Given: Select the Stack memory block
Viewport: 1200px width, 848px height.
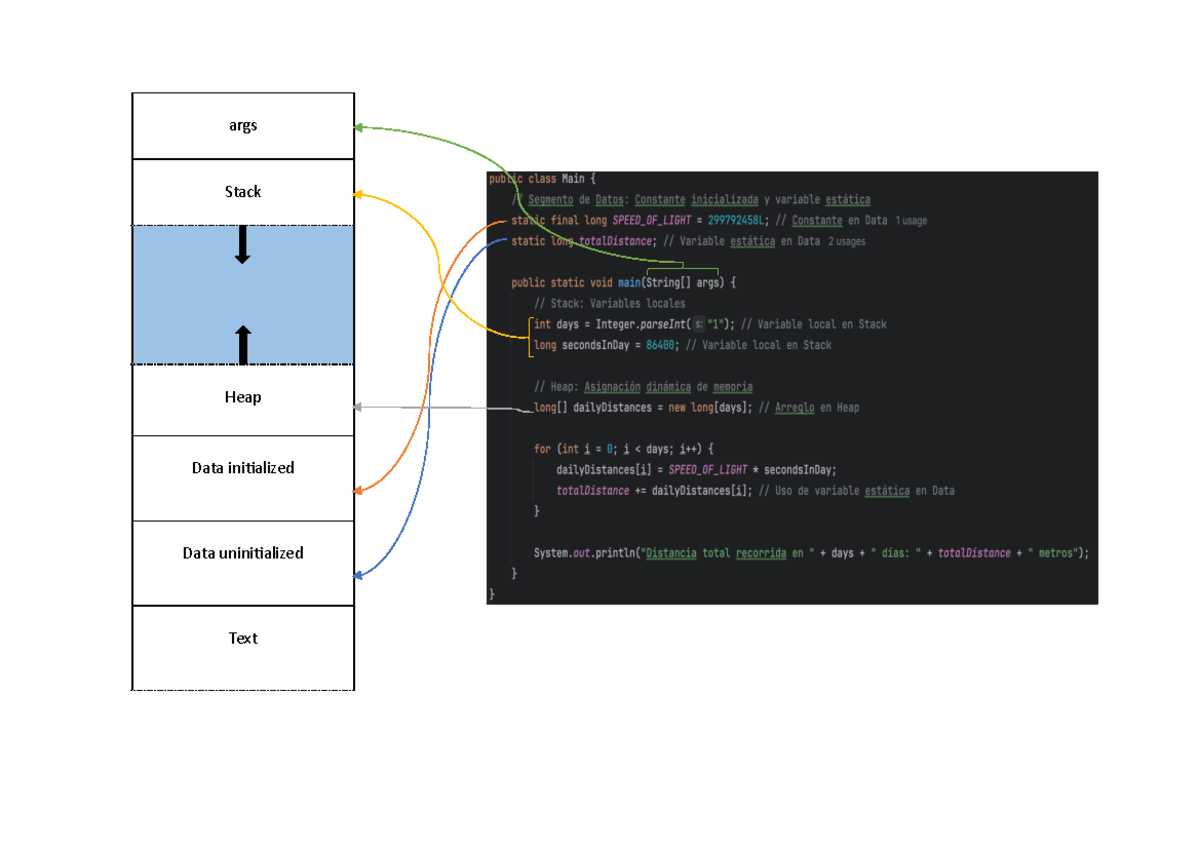Looking at the screenshot, I should coord(243,191).
